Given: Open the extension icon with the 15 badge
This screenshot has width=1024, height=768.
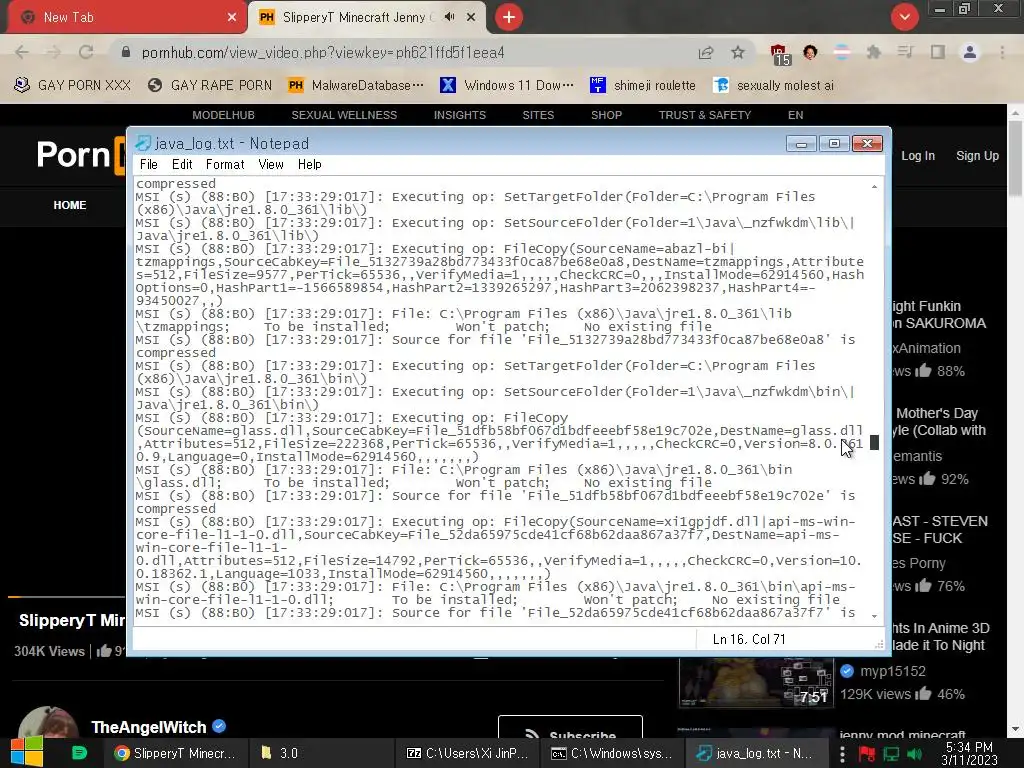Looking at the screenshot, I should (779, 54).
